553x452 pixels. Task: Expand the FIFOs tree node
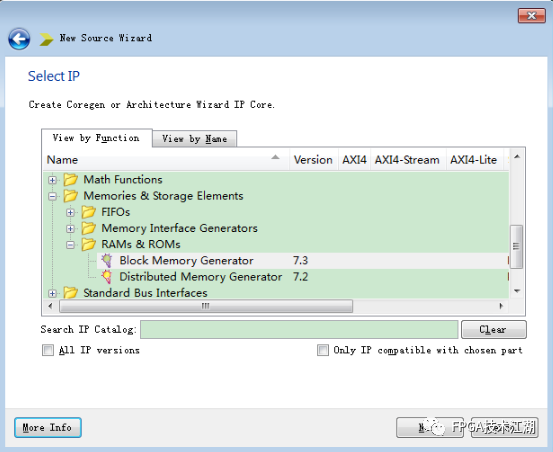point(70,213)
